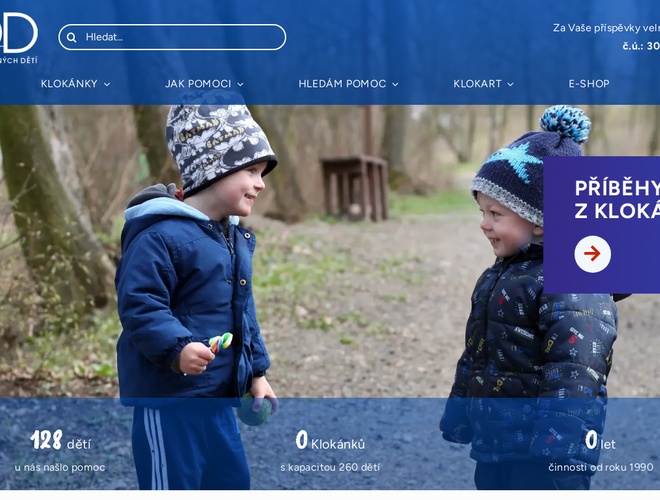Select the HLEDÁM POMOC menu label
This screenshot has height=500, width=660.
coord(342,84)
